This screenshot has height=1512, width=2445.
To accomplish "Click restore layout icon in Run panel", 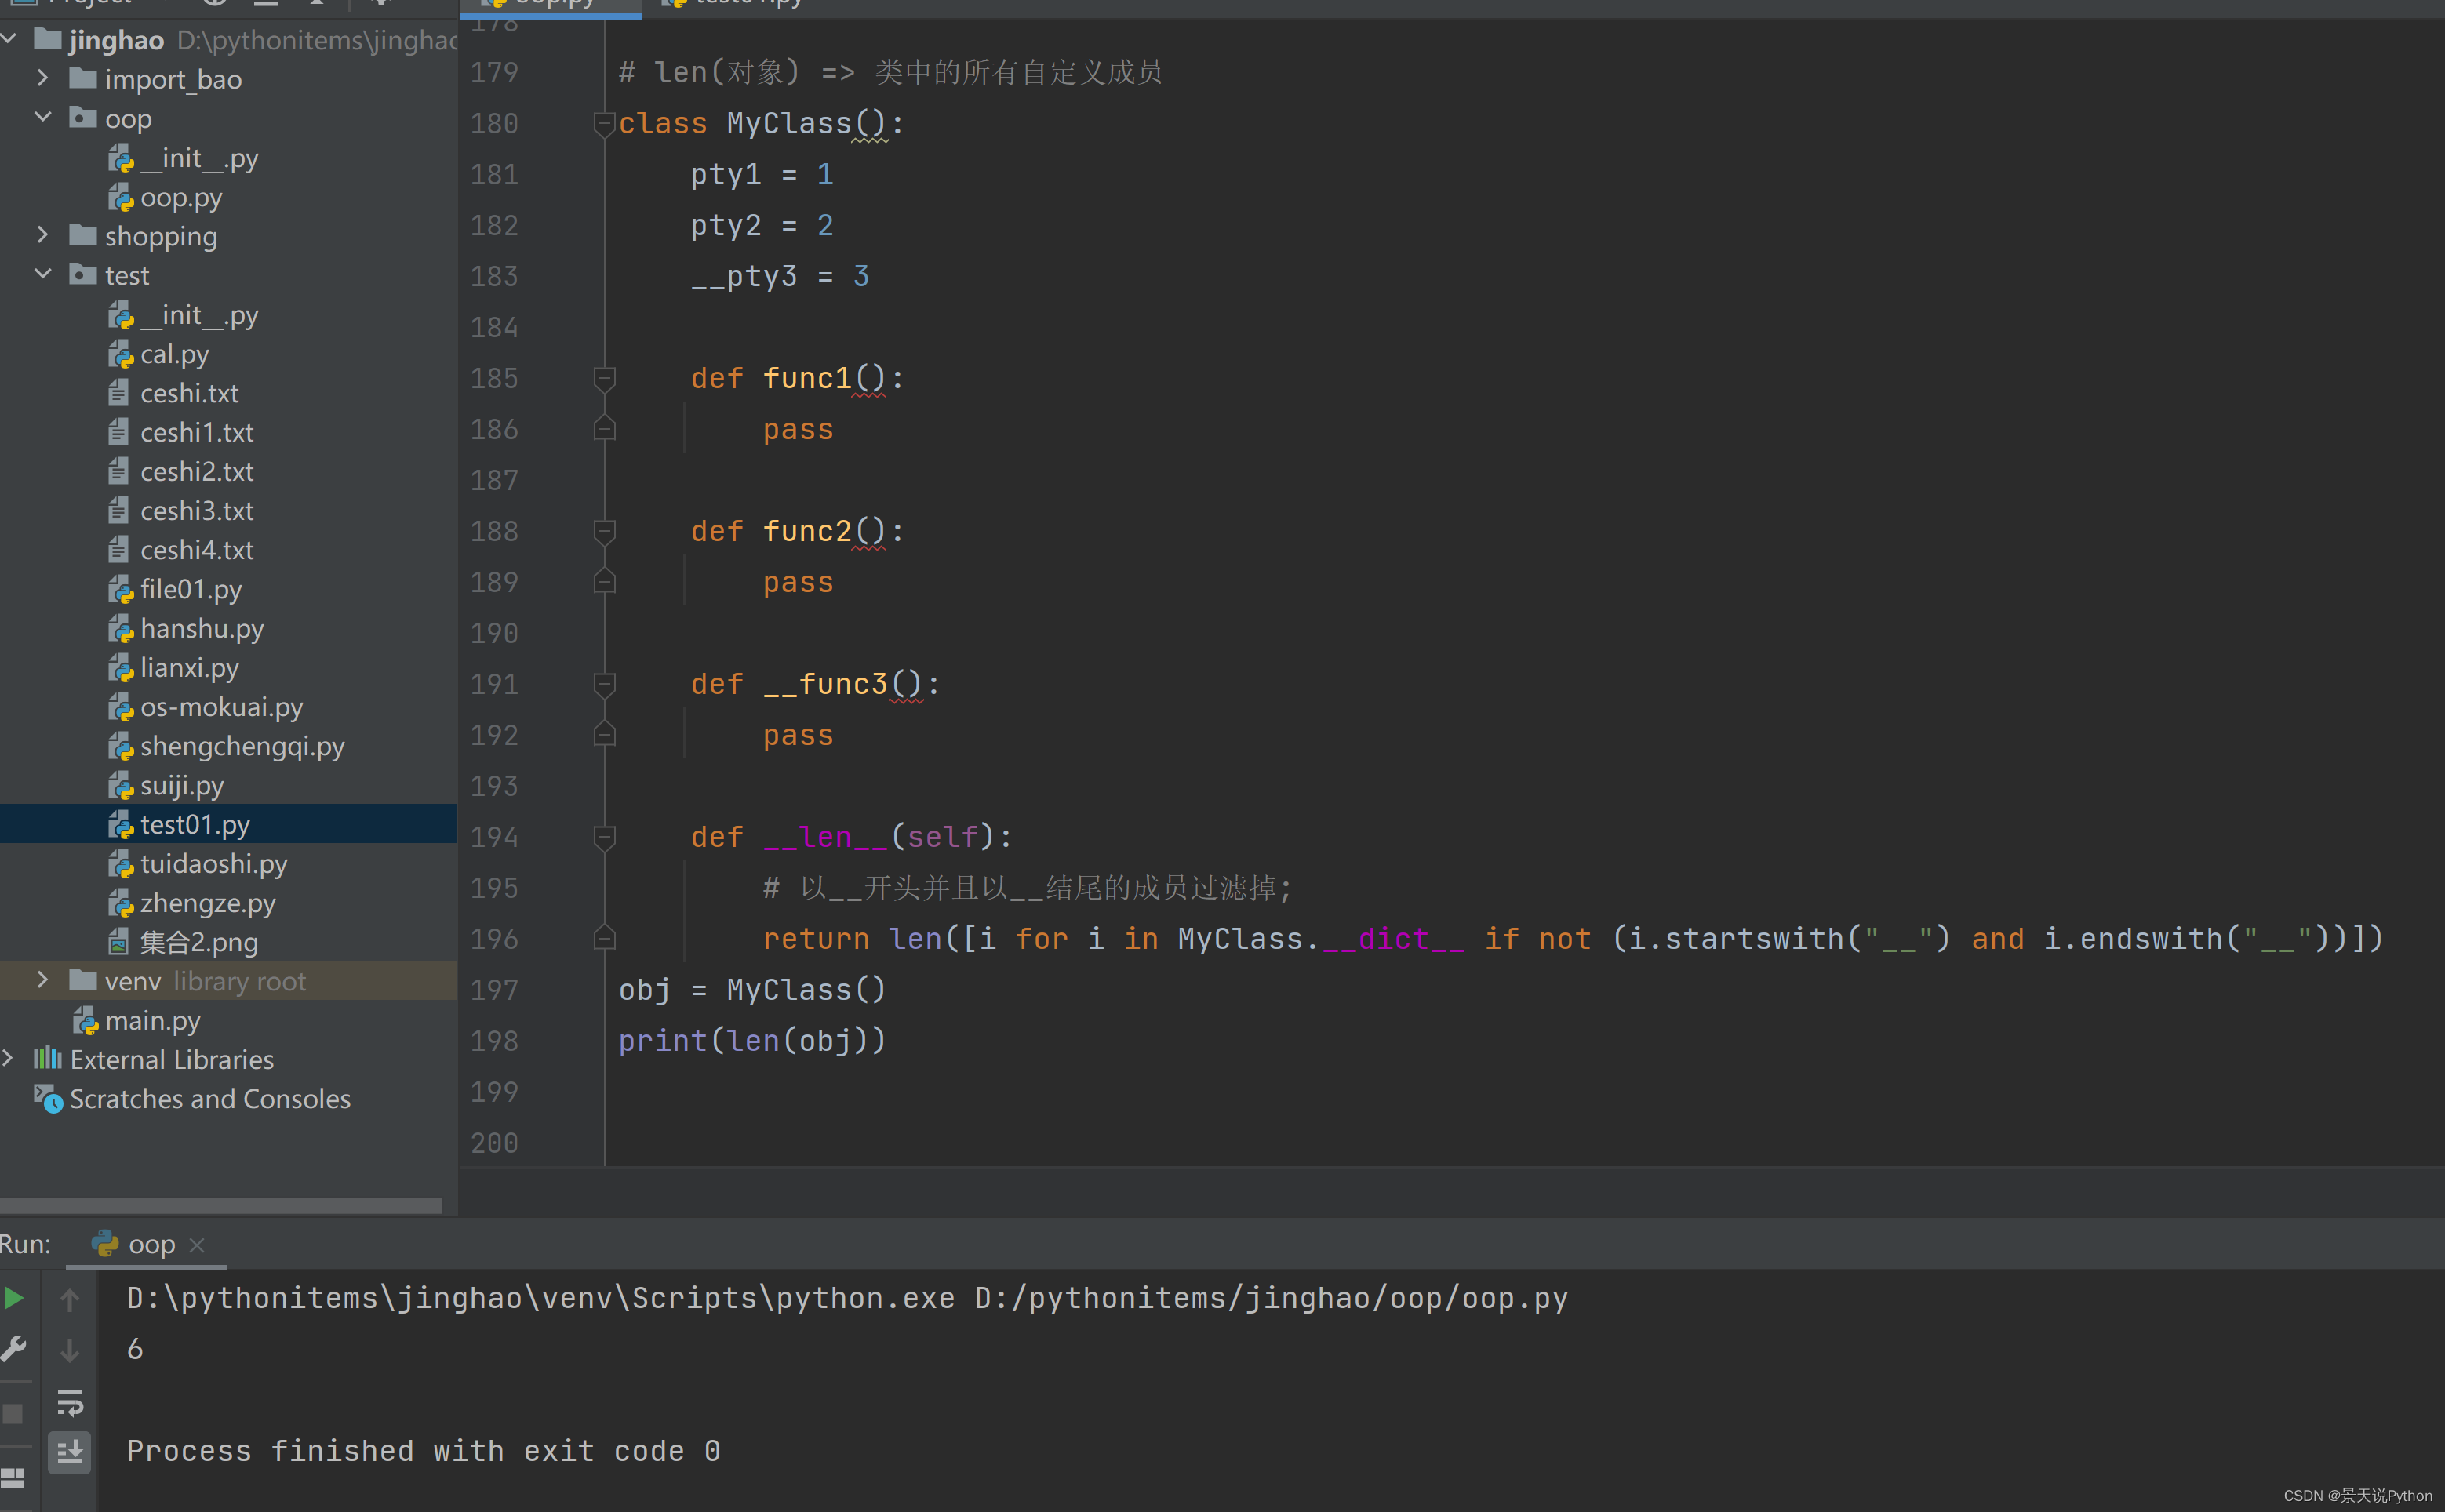I will (x=13, y=1477).
